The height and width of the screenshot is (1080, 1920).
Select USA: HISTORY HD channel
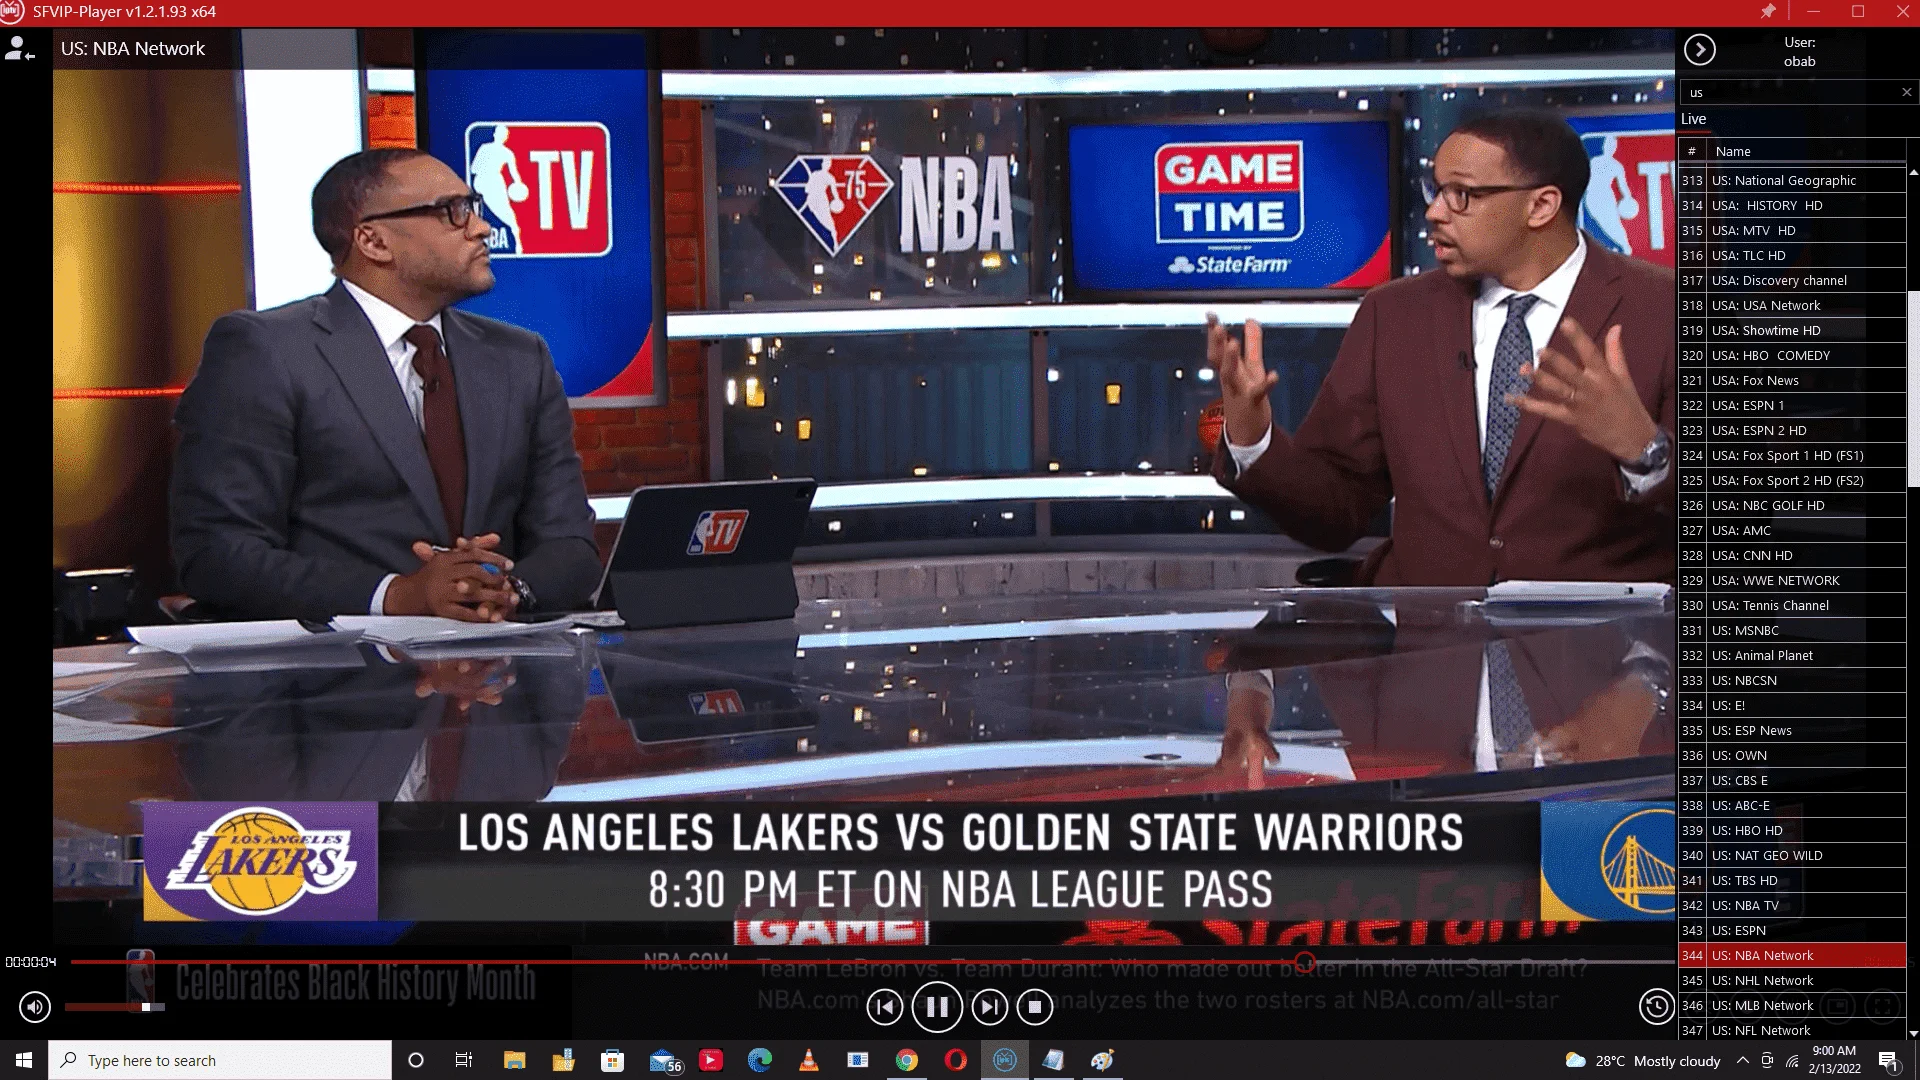tap(1792, 205)
